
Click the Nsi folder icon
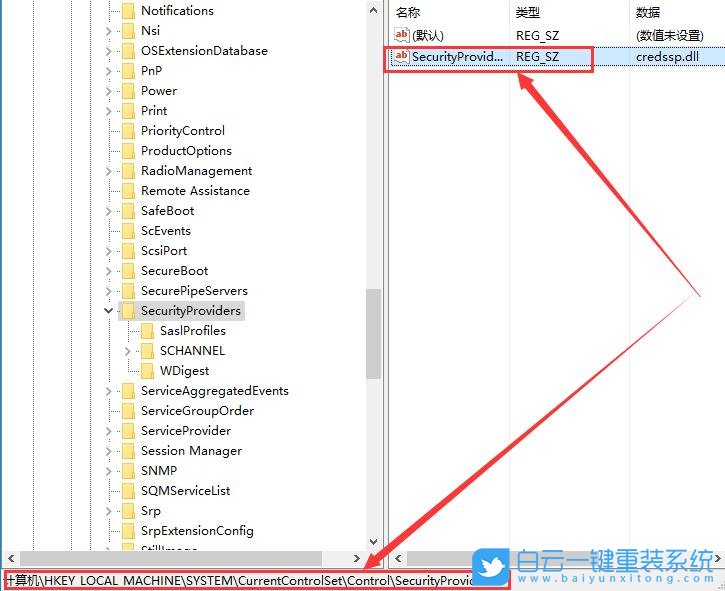pyautogui.click(x=128, y=31)
